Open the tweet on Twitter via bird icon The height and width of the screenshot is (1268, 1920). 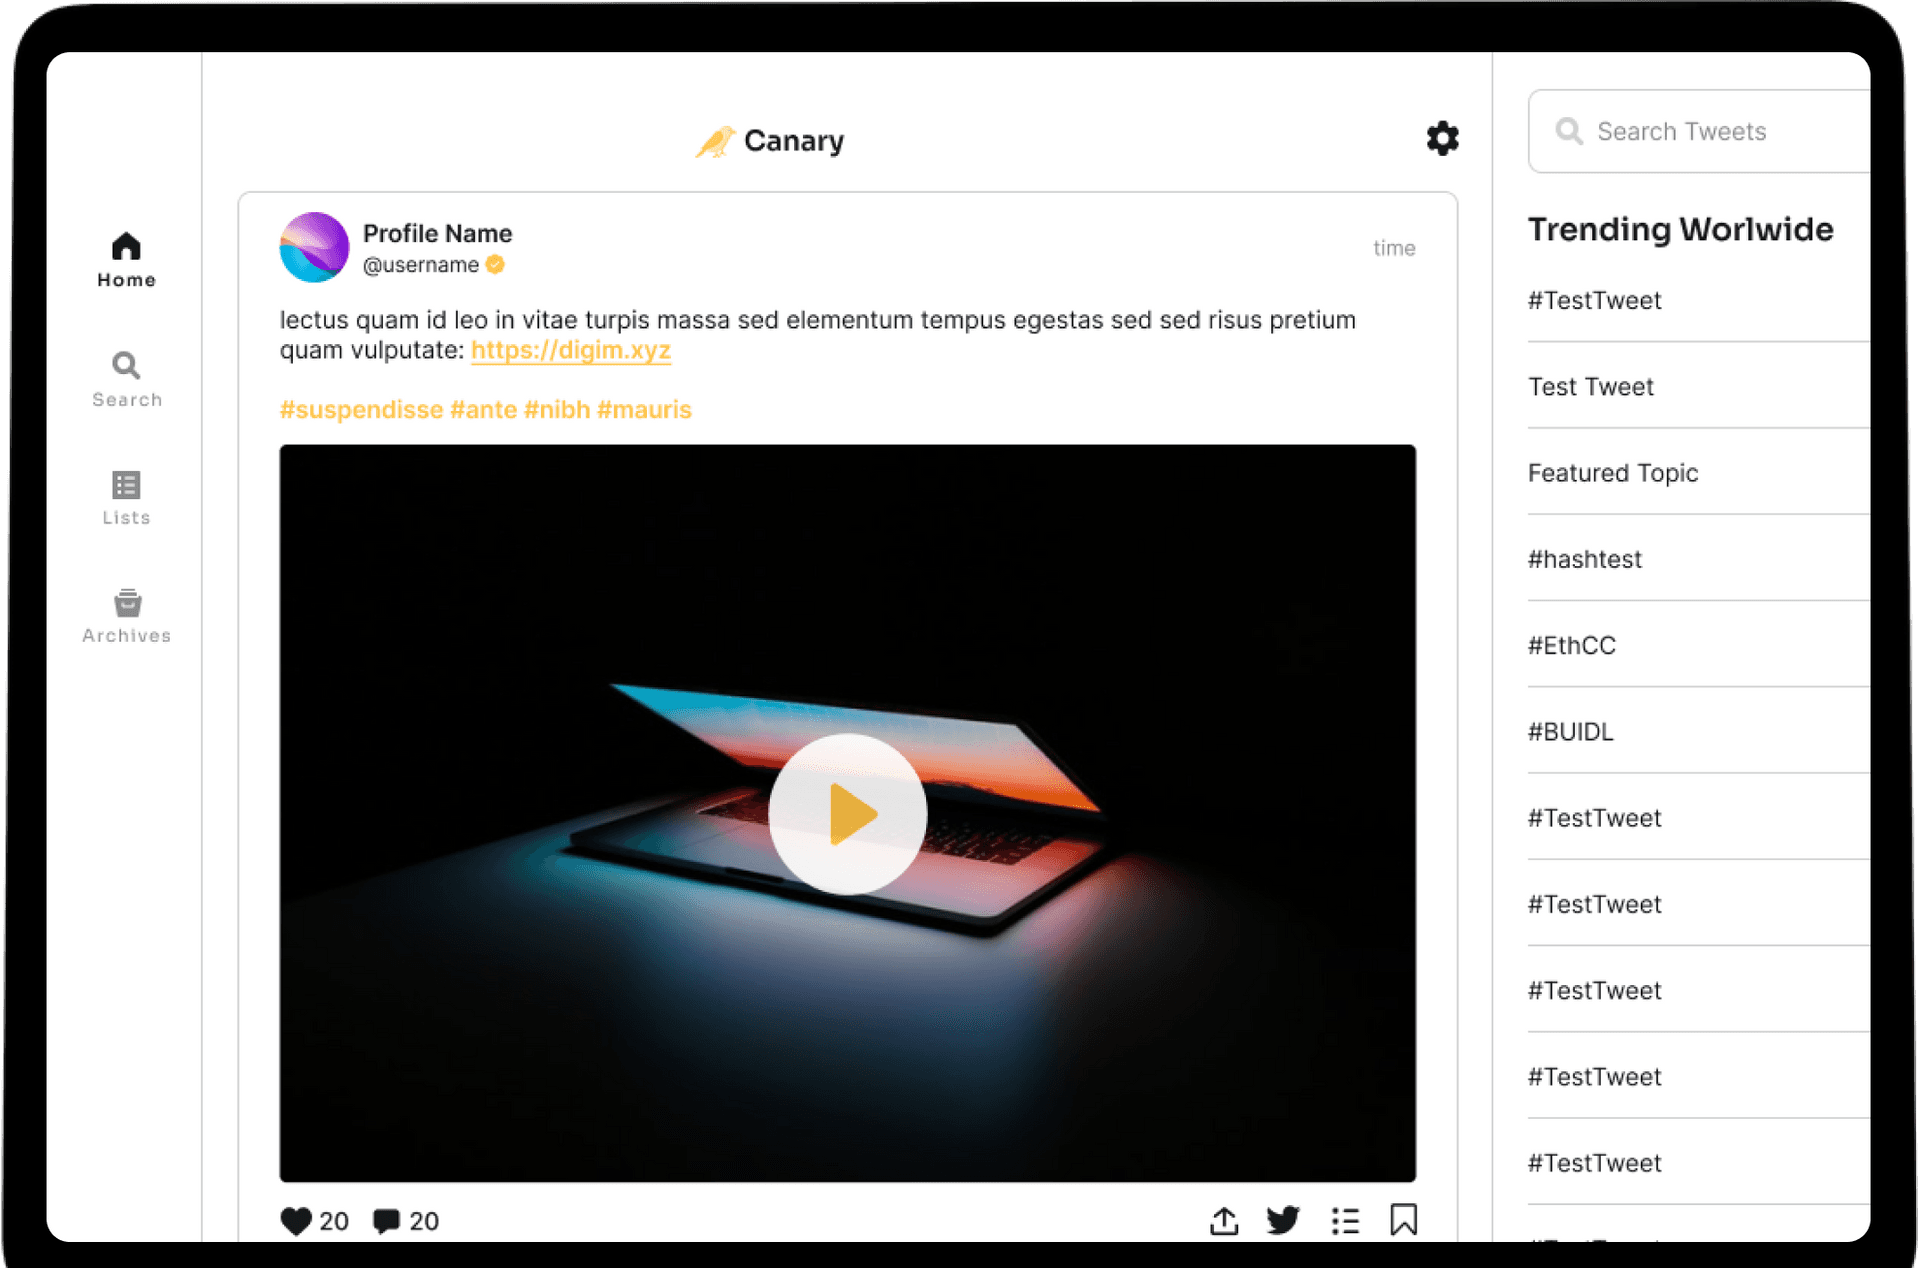pyautogui.click(x=1283, y=1220)
